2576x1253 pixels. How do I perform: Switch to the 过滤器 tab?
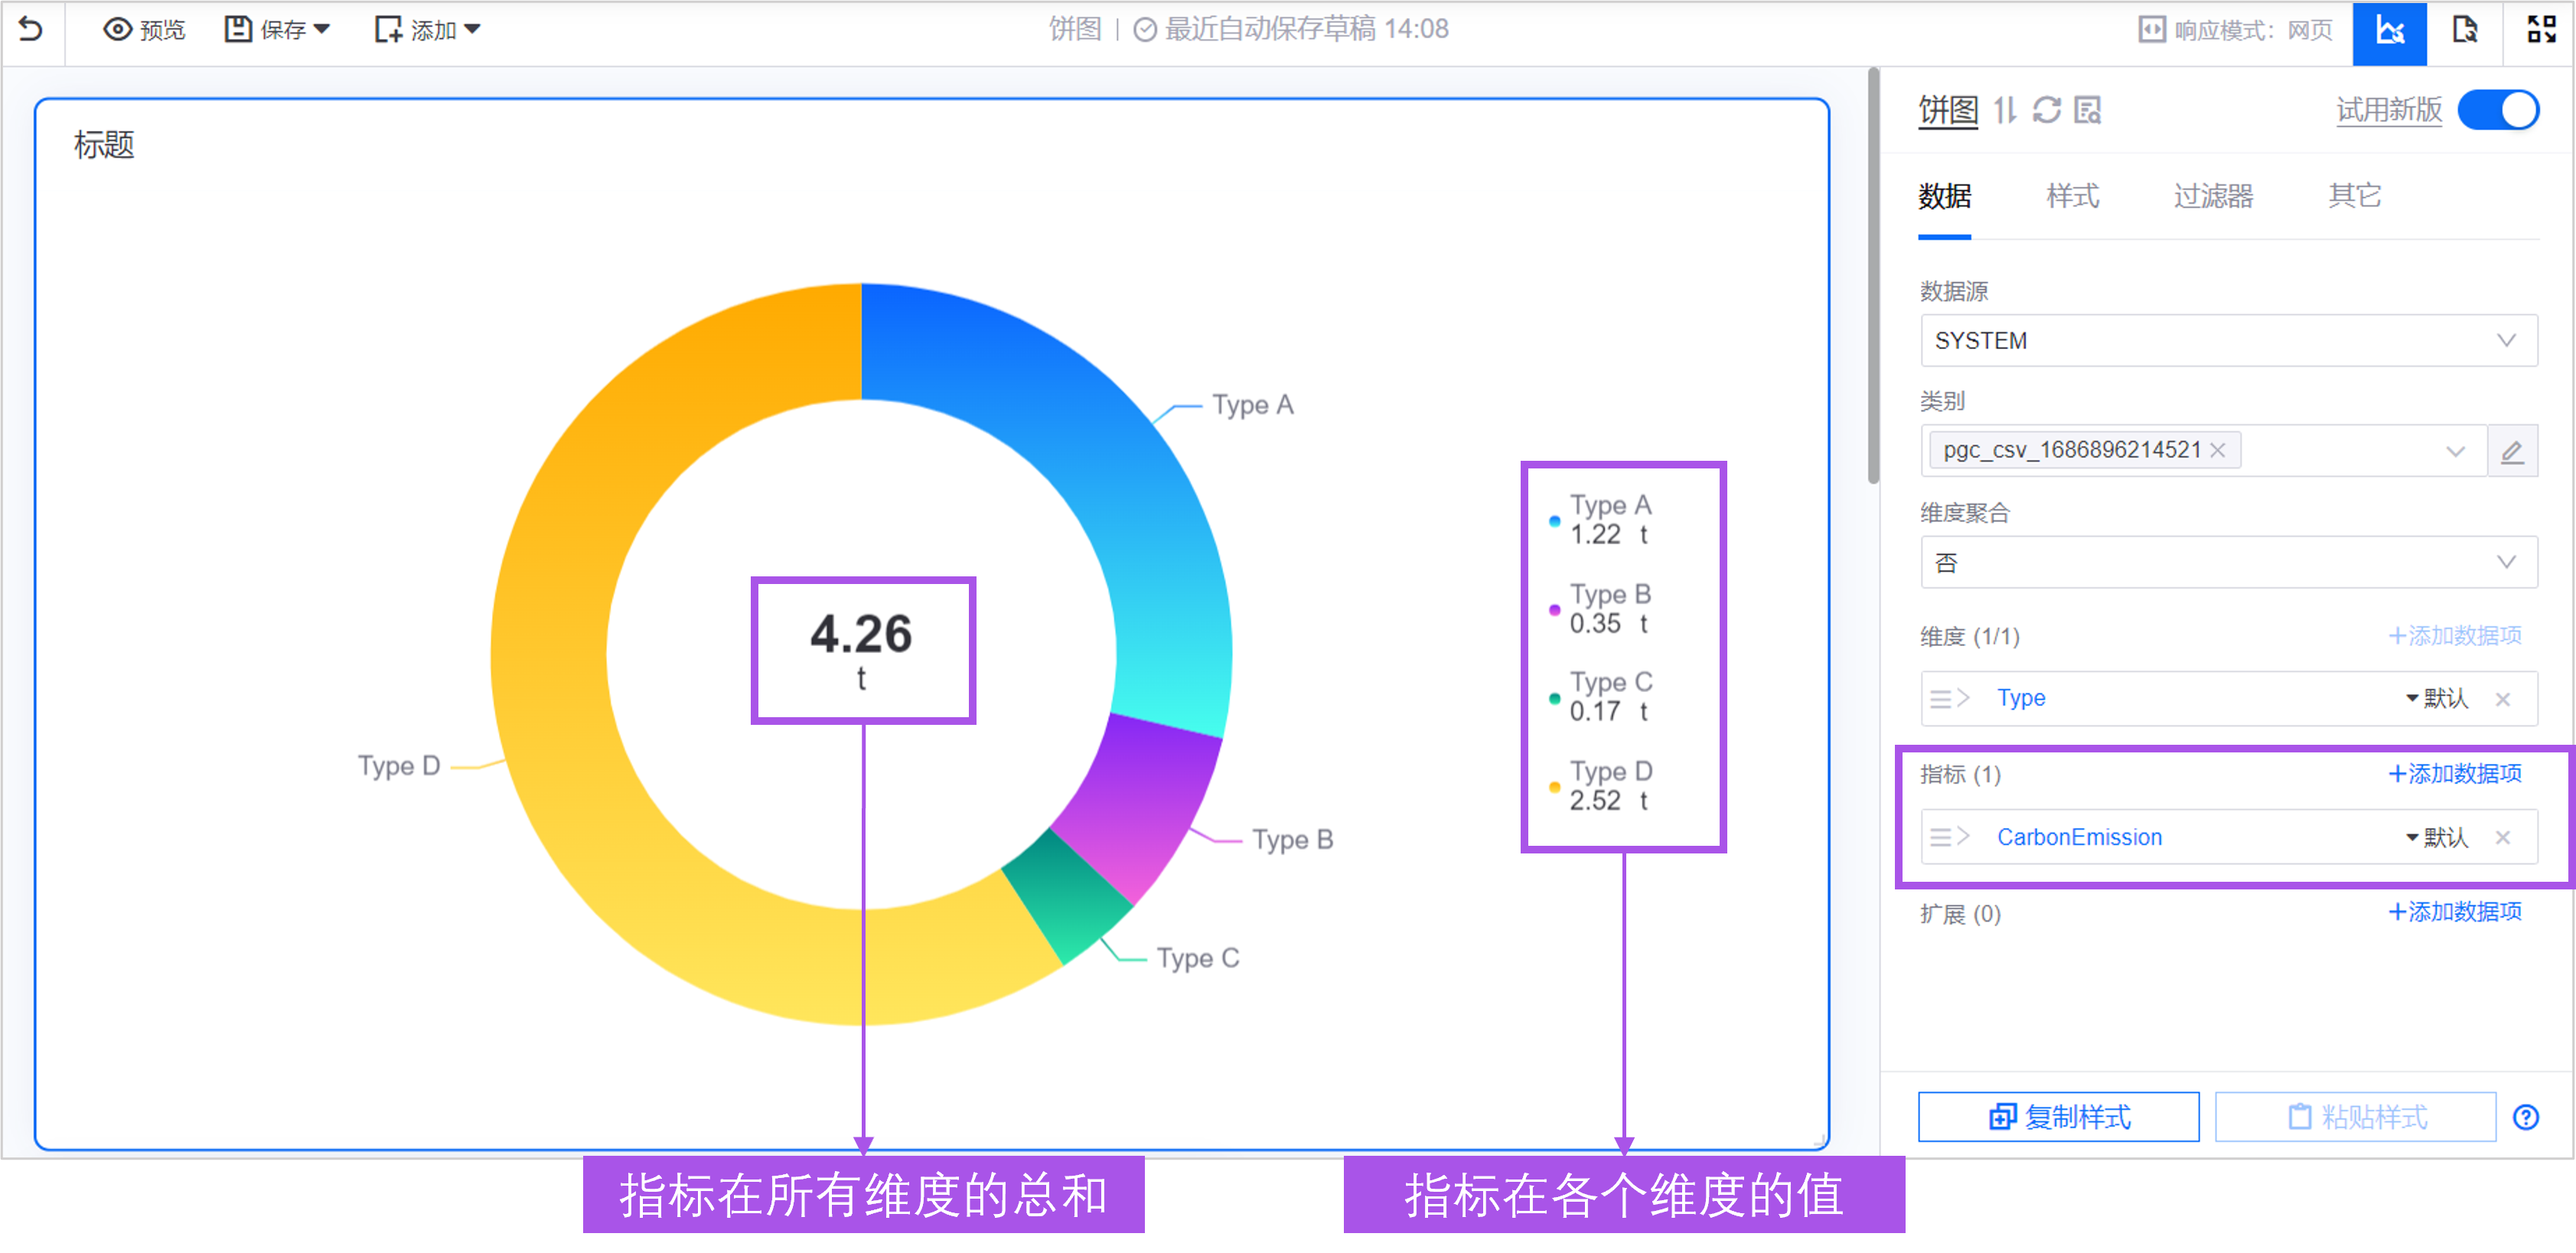[x=2212, y=196]
